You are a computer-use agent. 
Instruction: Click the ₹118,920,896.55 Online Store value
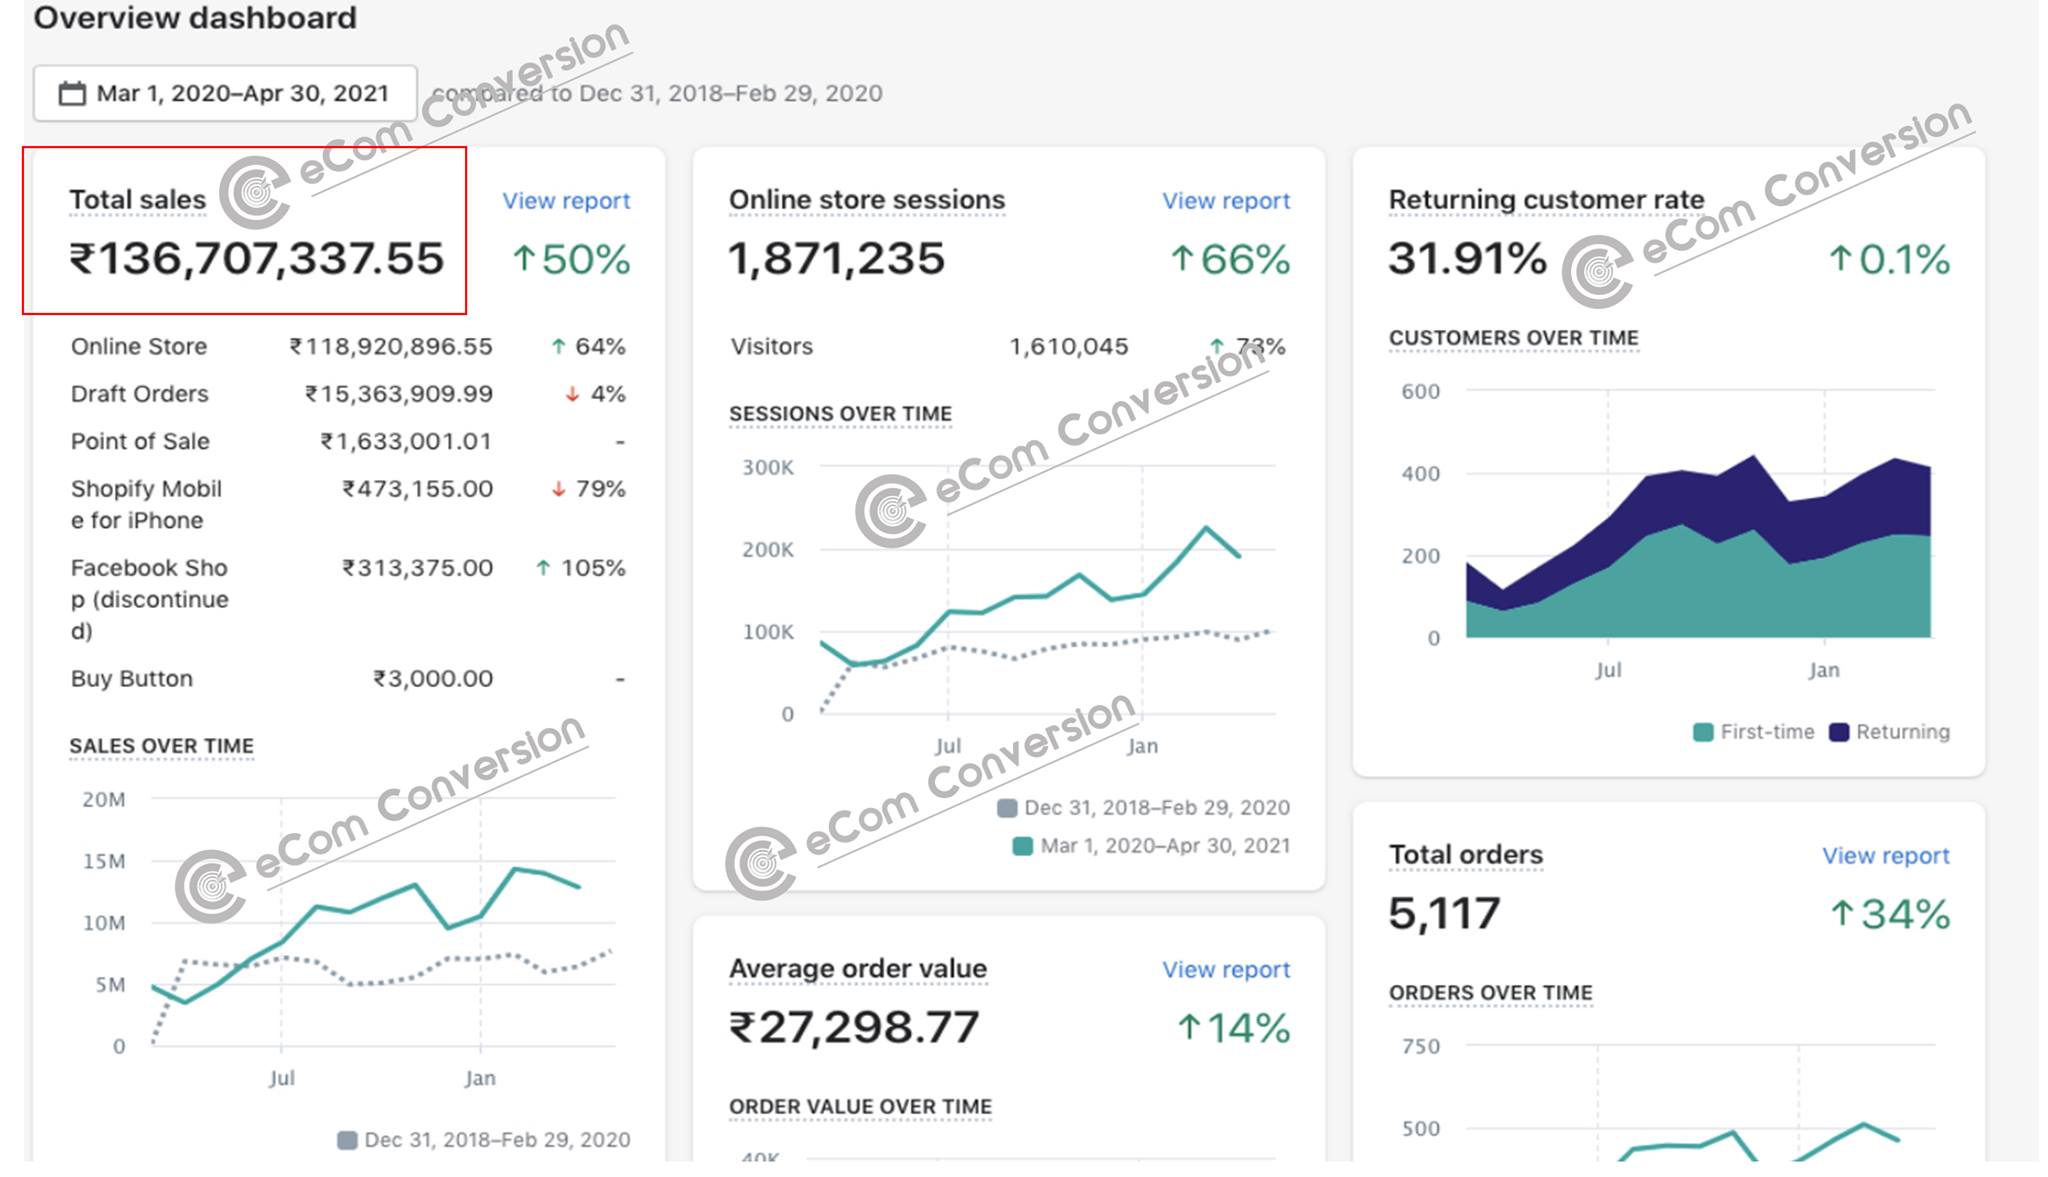(x=391, y=347)
